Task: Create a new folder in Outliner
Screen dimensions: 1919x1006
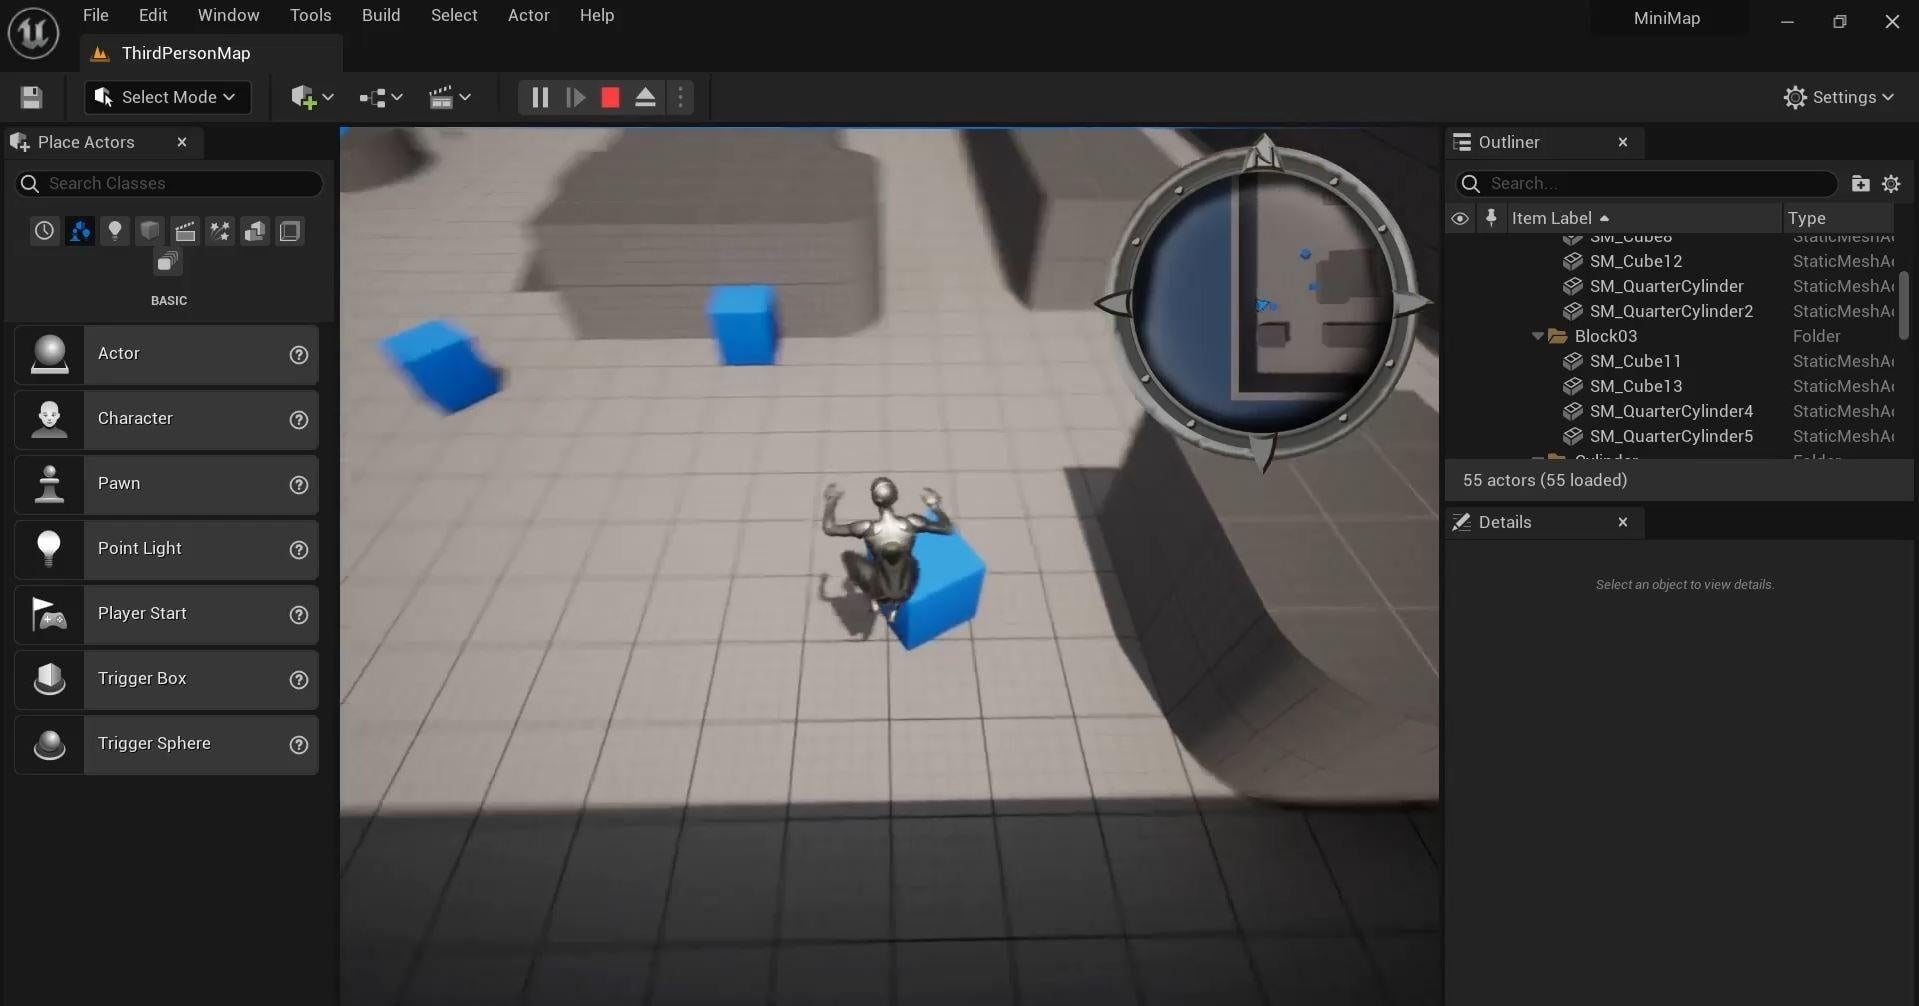Action: coord(1860,183)
